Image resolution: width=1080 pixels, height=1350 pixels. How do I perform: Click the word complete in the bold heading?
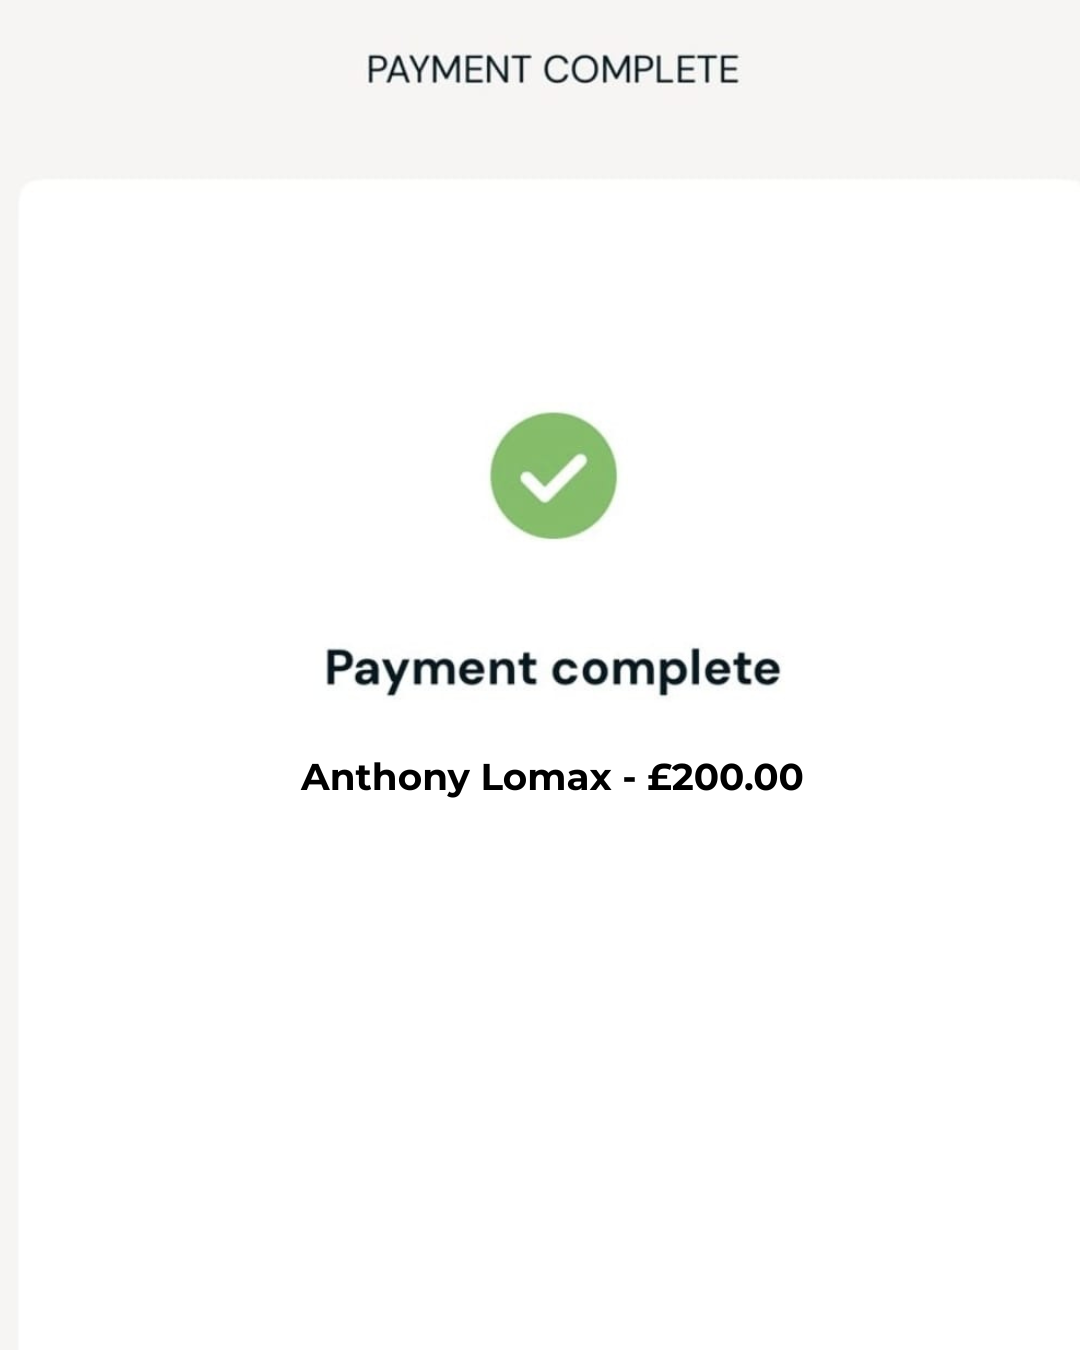tap(666, 668)
